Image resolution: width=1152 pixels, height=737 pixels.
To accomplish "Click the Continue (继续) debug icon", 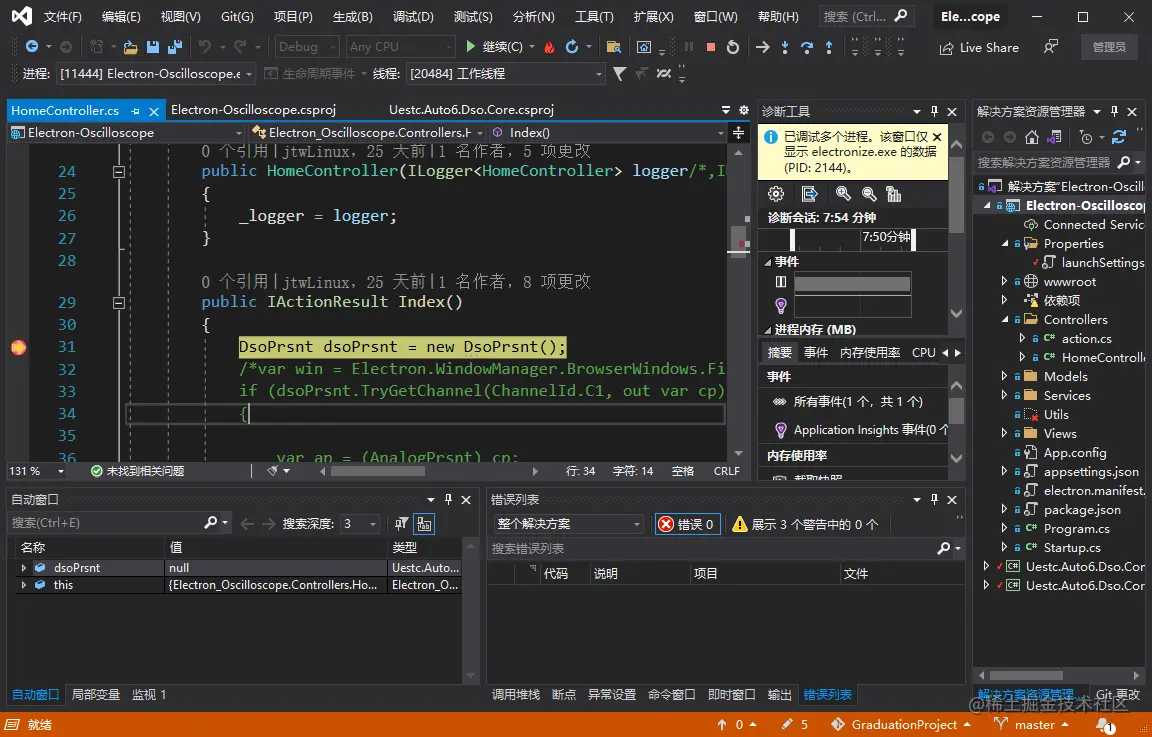I will coord(470,46).
